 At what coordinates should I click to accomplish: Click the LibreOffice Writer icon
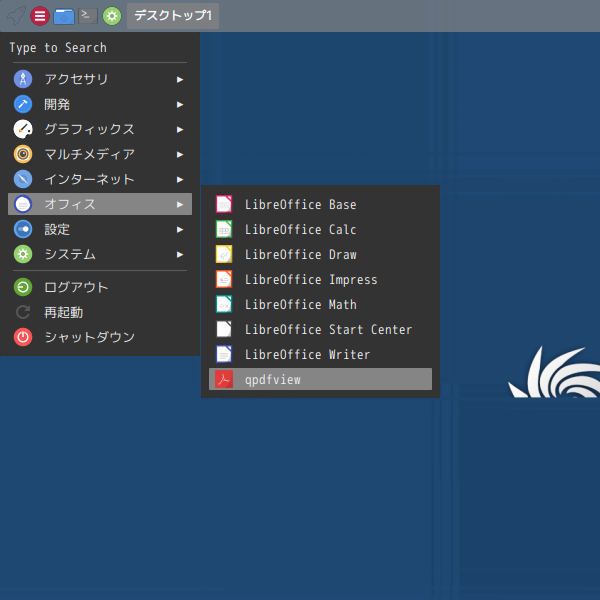pyautogui.click(x=224, y=354)
